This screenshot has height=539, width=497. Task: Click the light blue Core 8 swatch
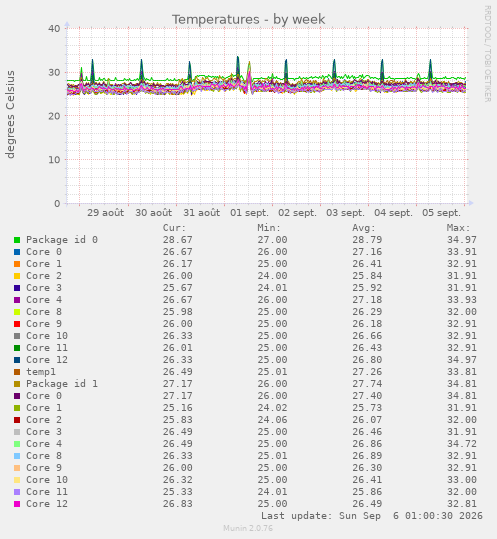(17, 456)
